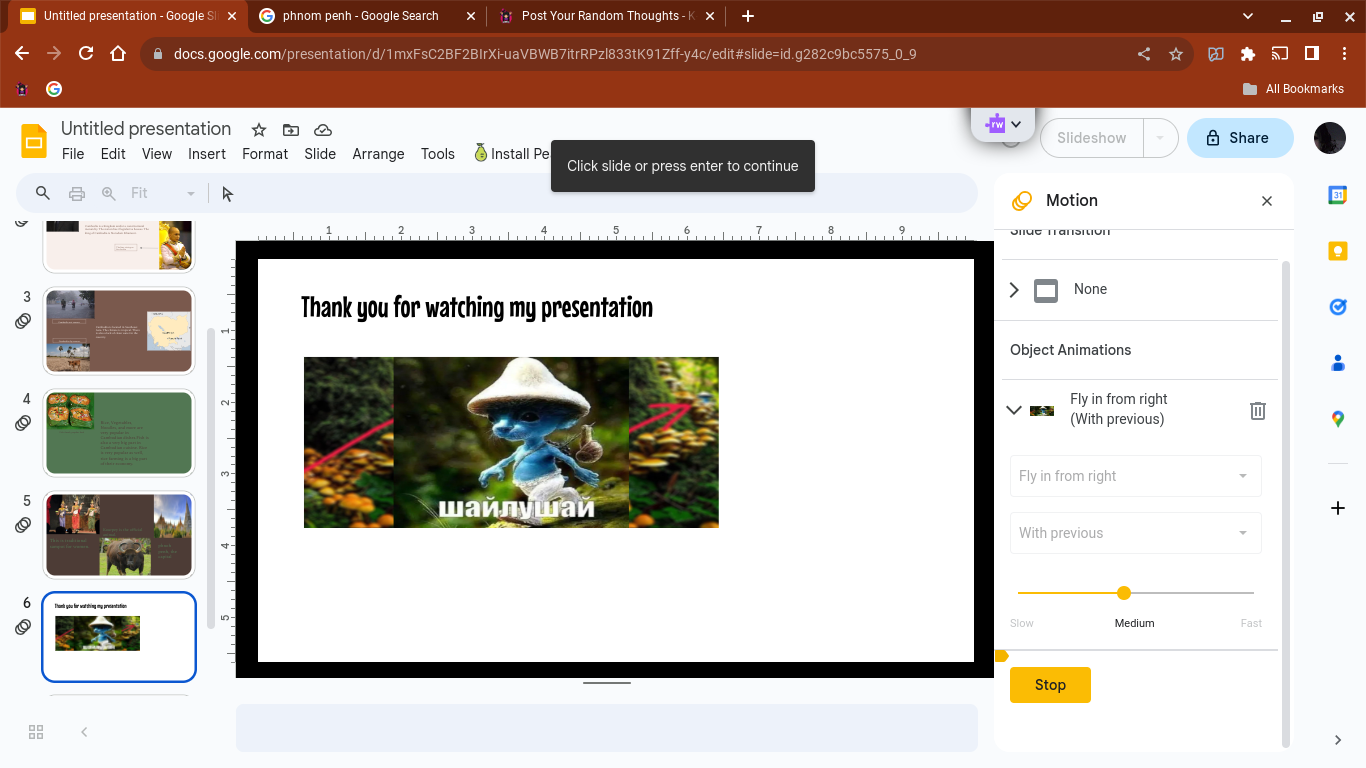Stop the animation preview
This screenshot has height=768, width=1366.
tap(1050, 685)
